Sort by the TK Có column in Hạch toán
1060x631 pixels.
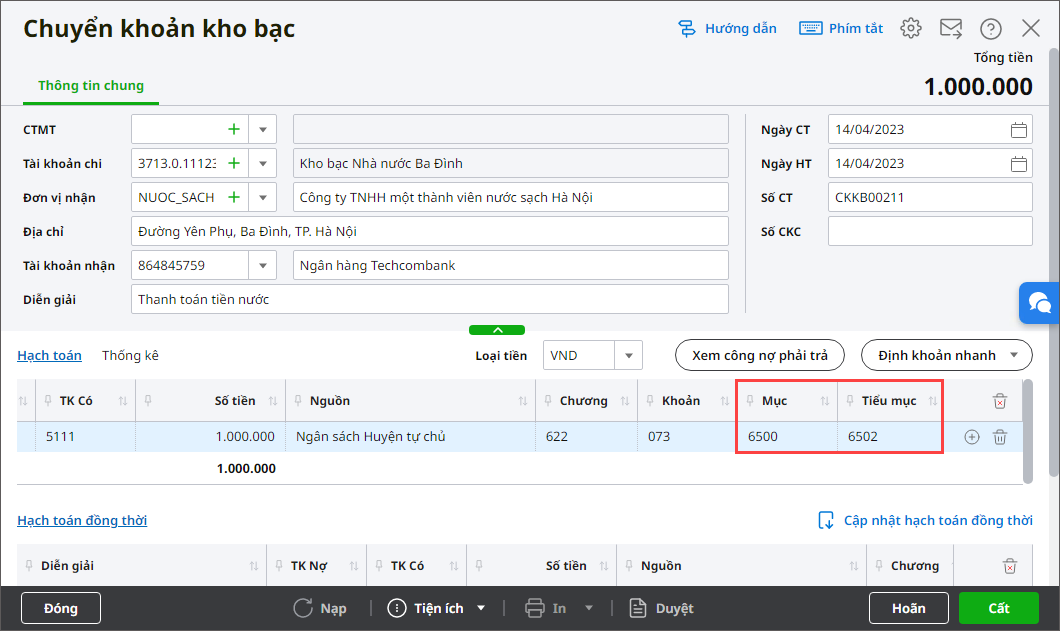(123, 401)
